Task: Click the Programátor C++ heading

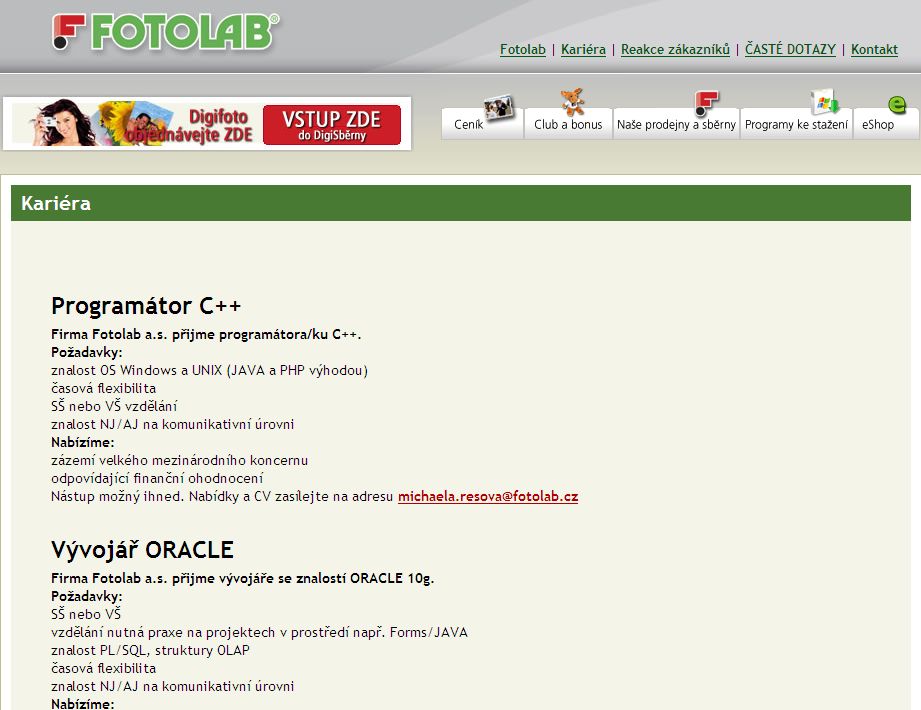Action: point(146,306)
